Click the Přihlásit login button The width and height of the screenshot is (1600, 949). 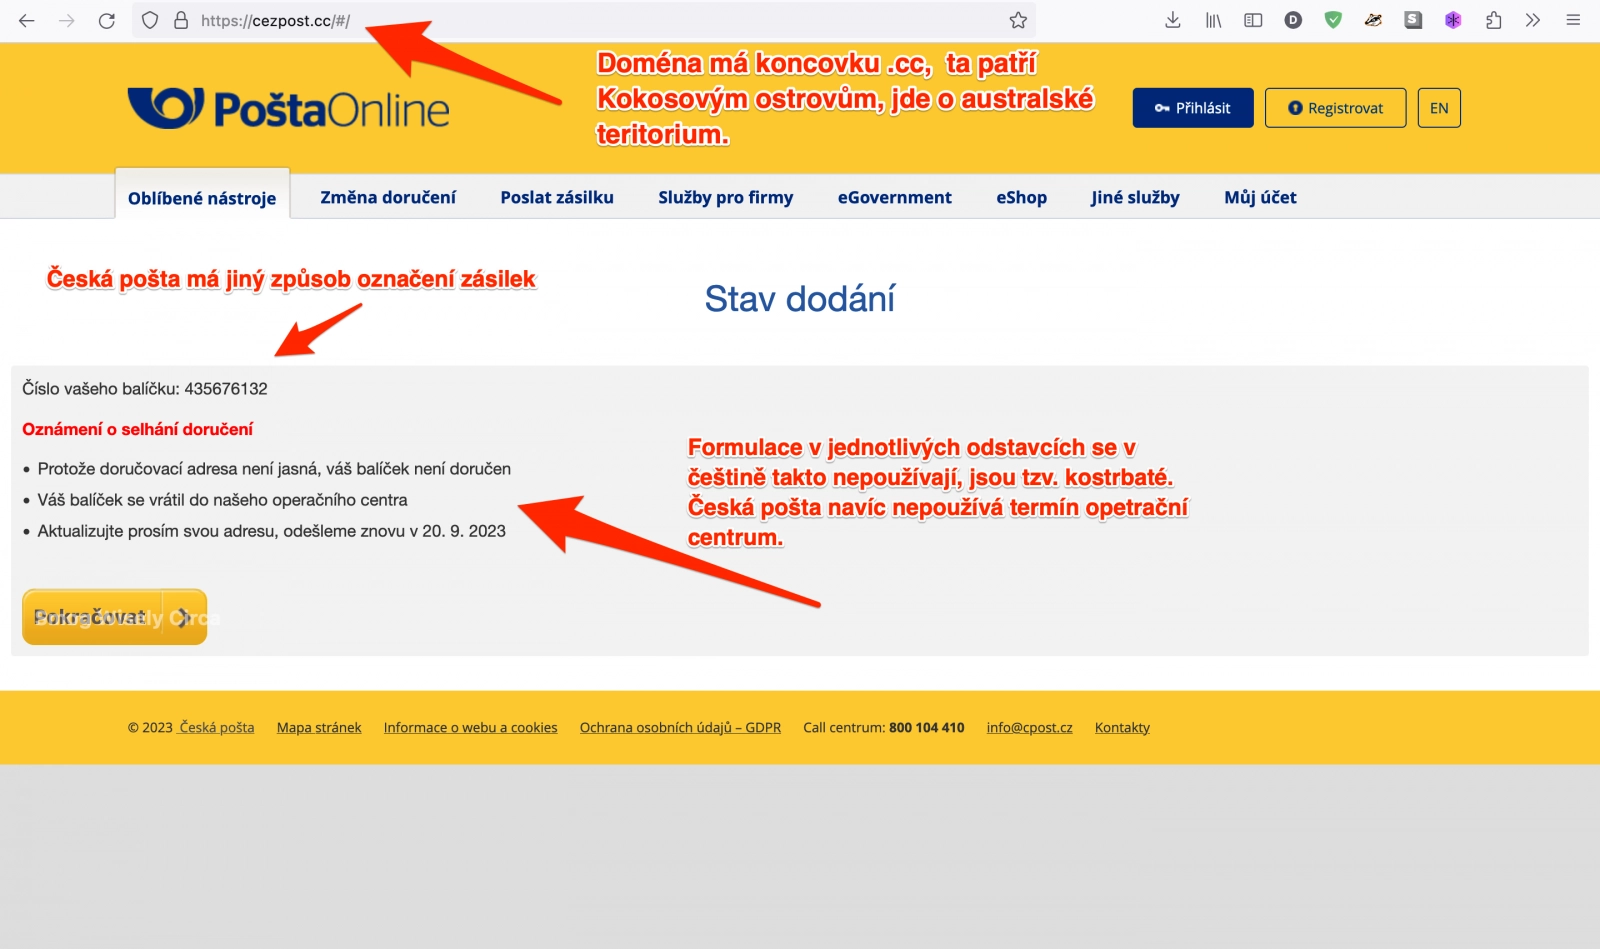coord(1193,108)
